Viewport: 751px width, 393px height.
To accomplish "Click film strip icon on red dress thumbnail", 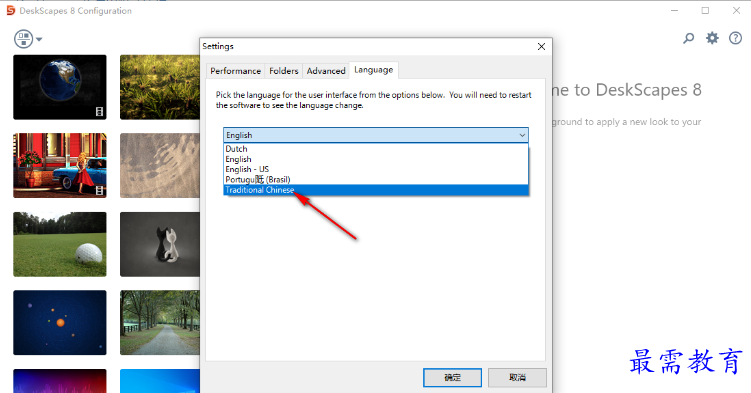I will [x=99, y=191].
